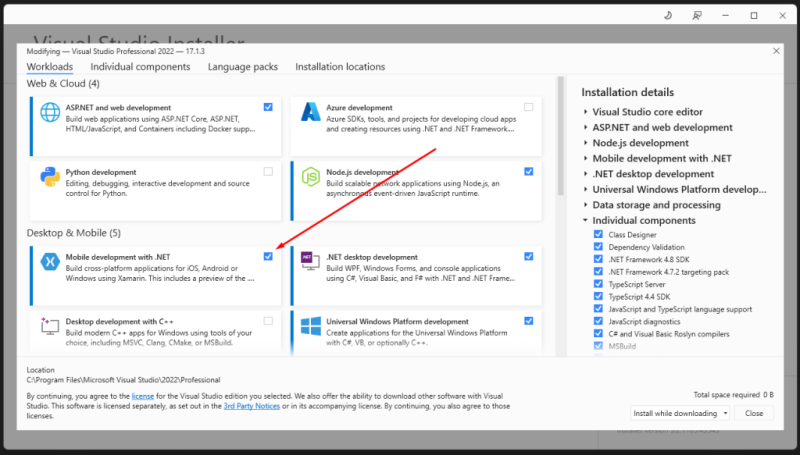Click the ASP.NET globe icon
Viewport: 800px width, 455px height.
click(x=50, y=112)
